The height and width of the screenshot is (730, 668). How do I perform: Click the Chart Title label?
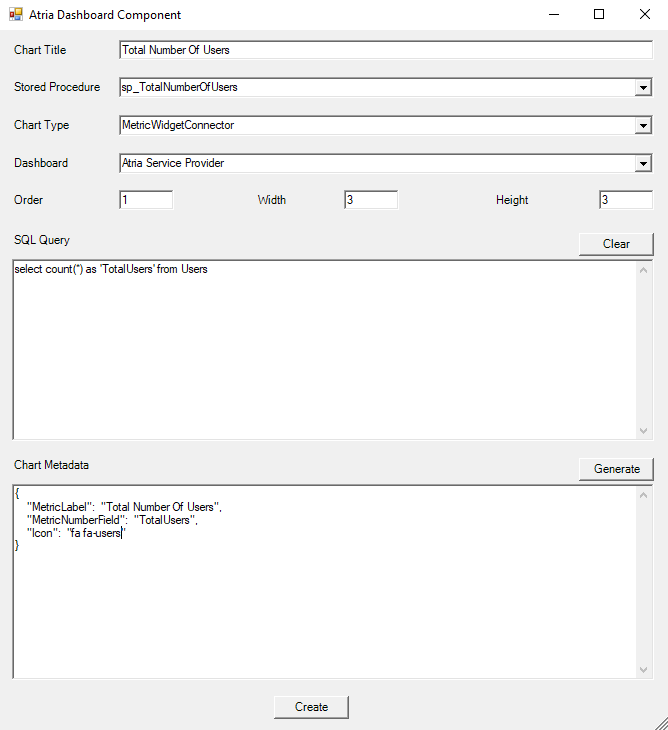coord(40,50)
